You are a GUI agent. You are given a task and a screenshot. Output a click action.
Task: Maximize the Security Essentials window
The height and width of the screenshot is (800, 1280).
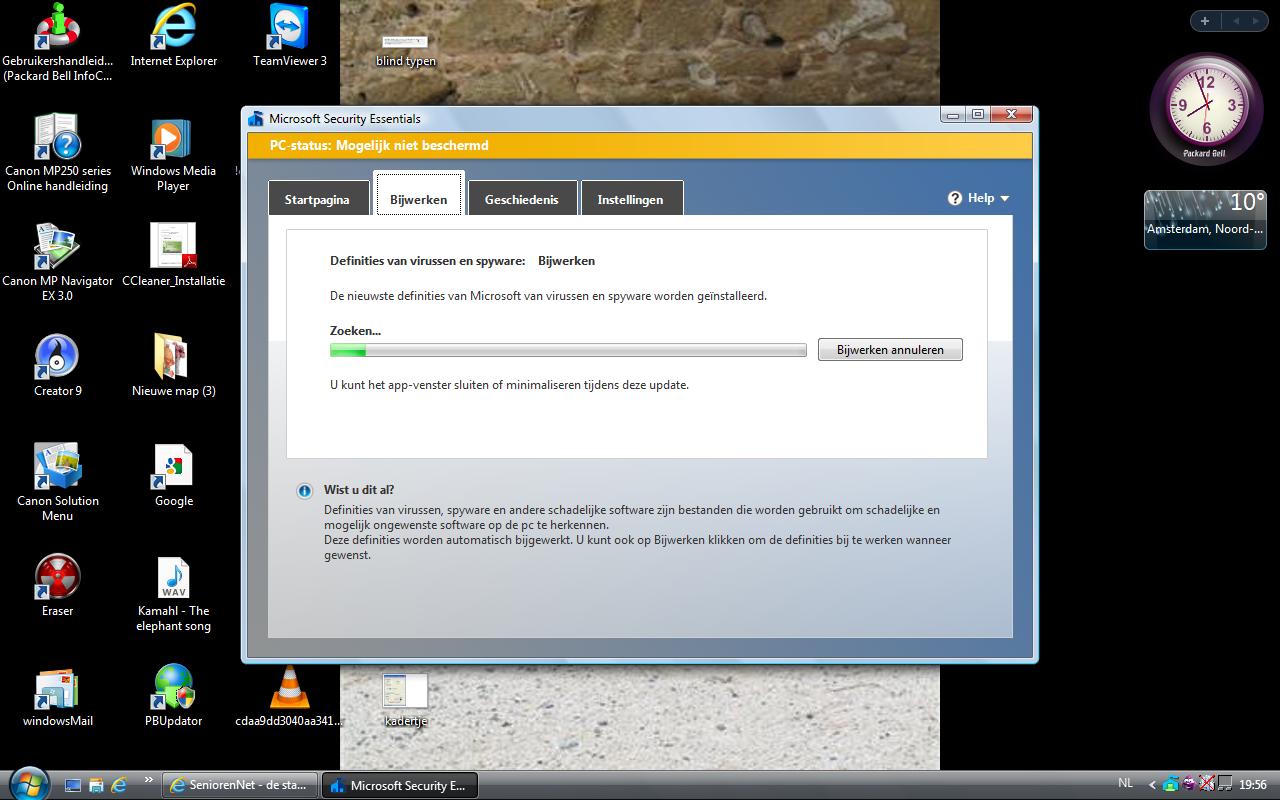(978, 115)
